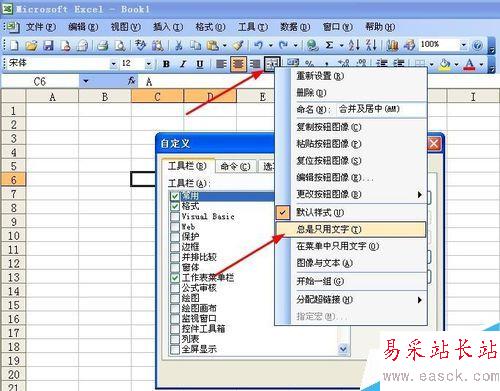The width and height of the screenshot is (500, 391).
Task: Click the Cut scissors icon
Action: tap(178, 45)
